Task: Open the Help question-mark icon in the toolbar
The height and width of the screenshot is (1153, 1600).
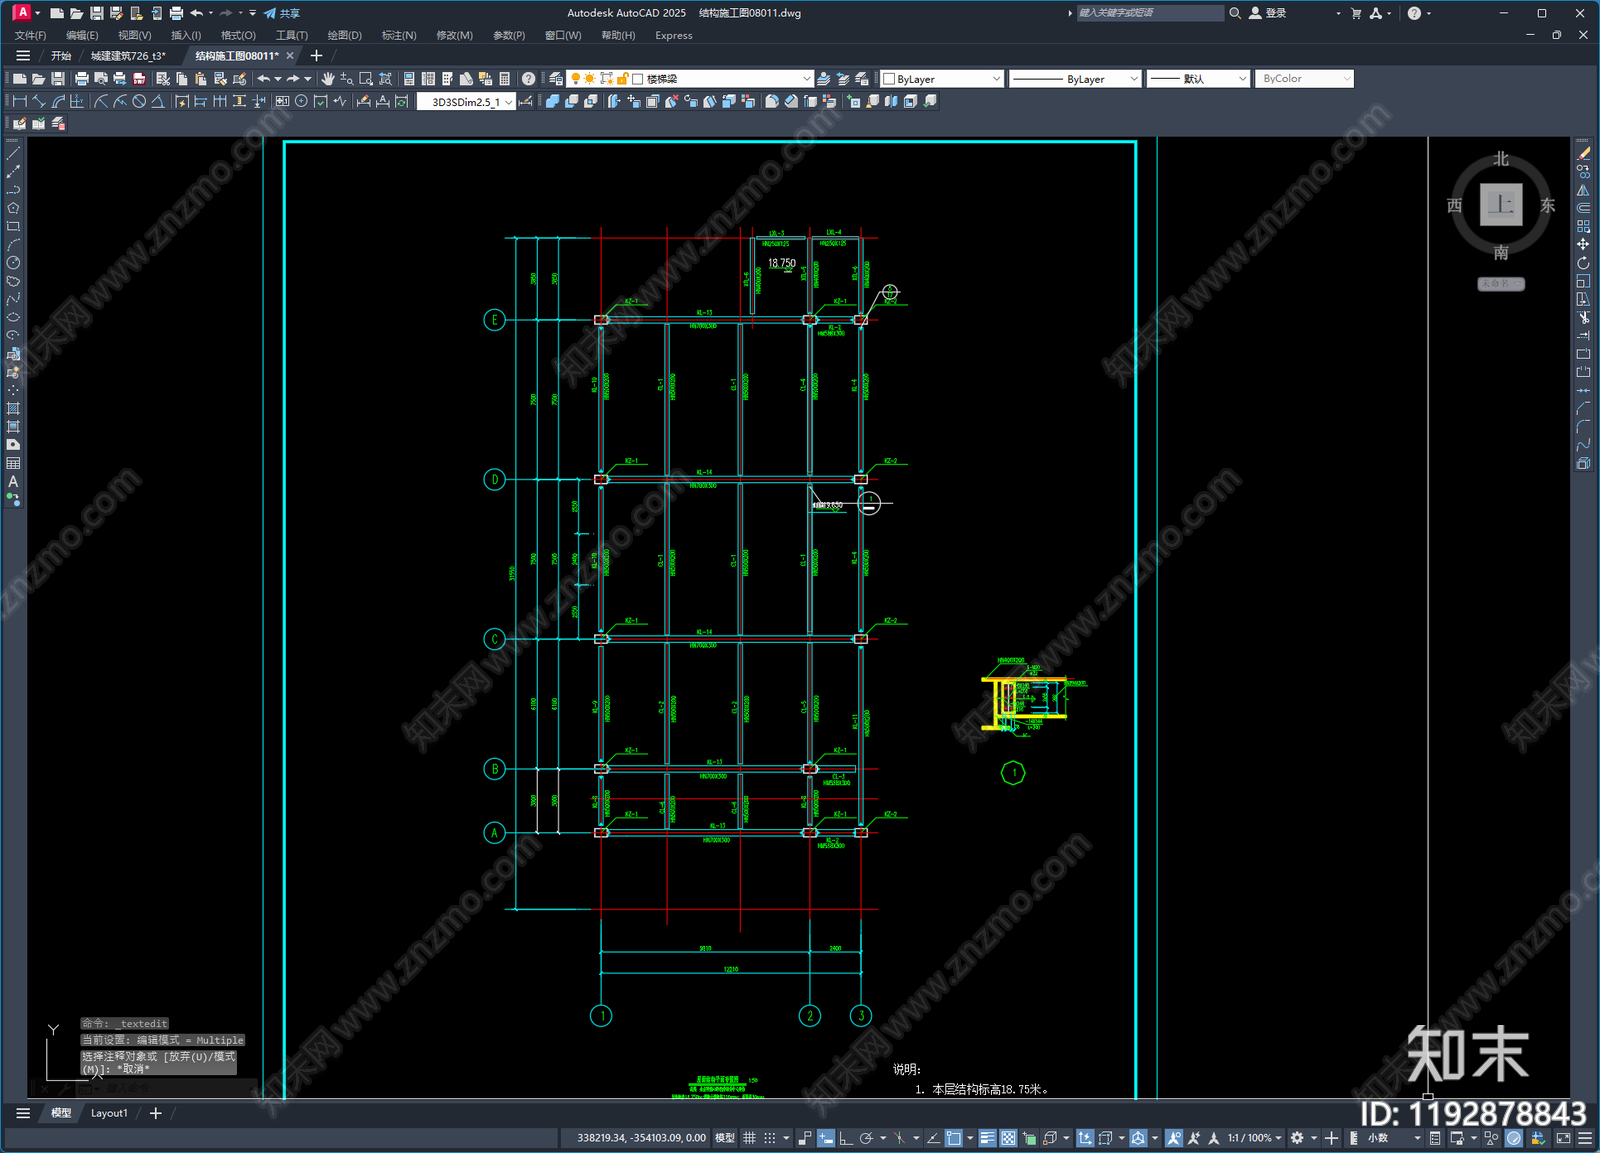Action: coord(528,78)
